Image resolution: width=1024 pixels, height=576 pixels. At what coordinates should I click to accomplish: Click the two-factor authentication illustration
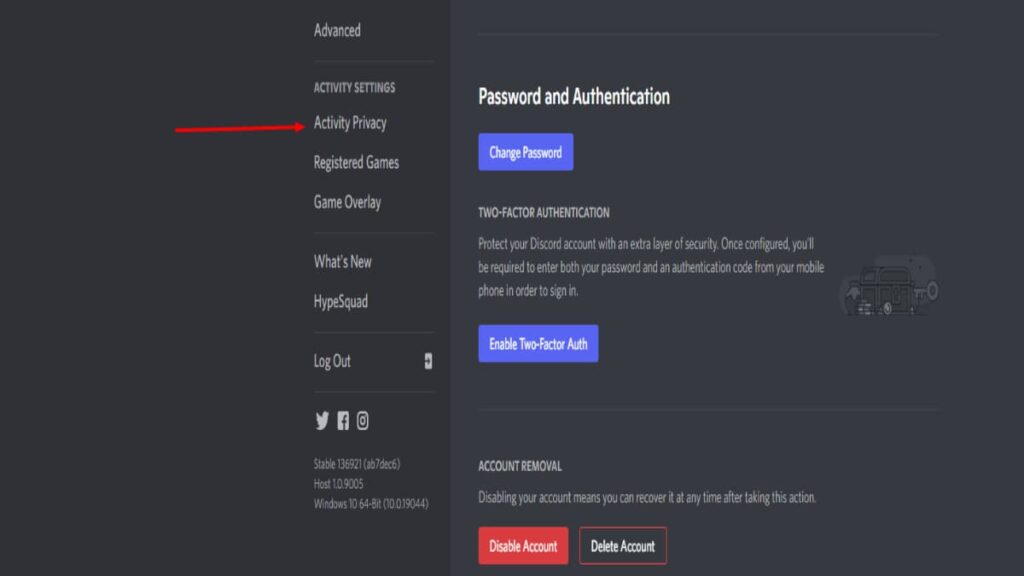pyautogui.click(x=889, y=285)
